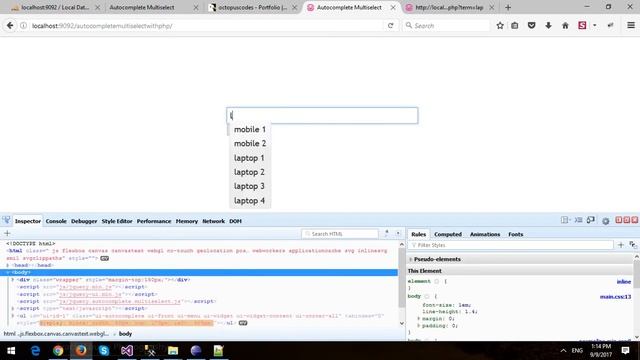
Task: Select 'mobile 2' from autocomplete list
Action: pyautogui.click(x=250, y=144)
